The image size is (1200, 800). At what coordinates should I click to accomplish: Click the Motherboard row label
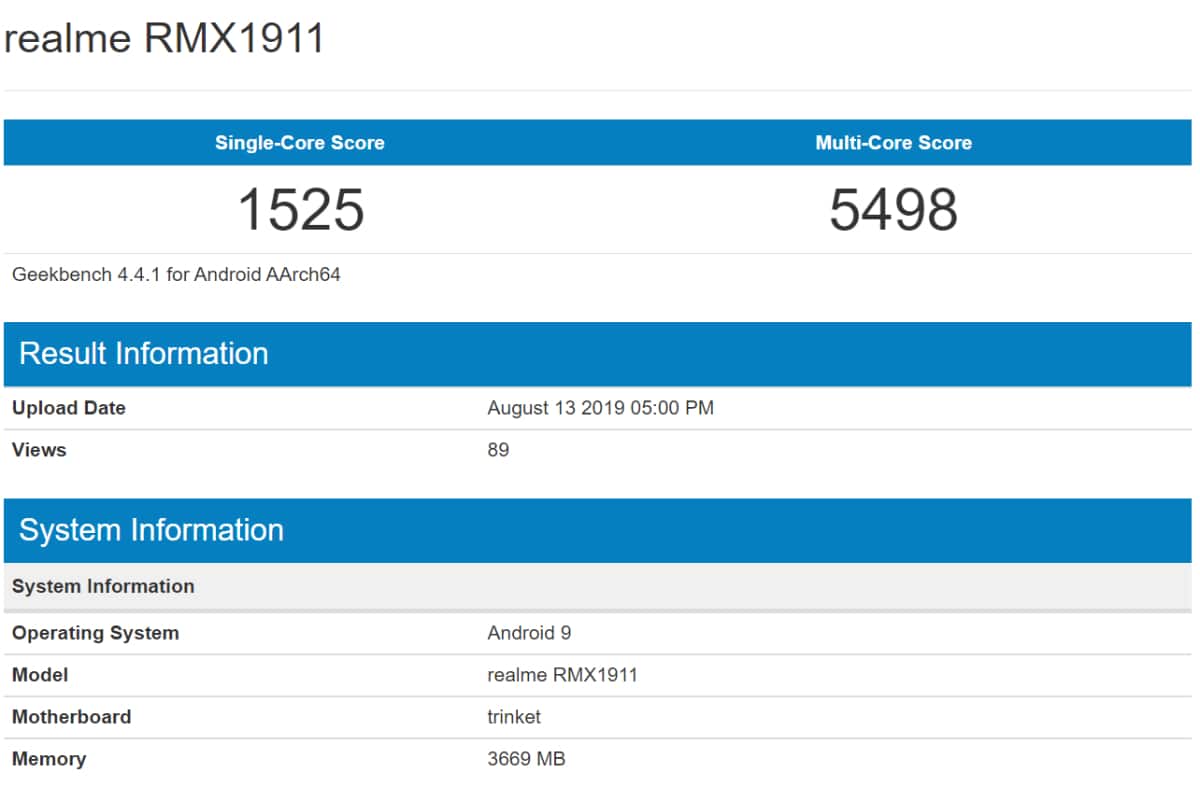pyautogui.click(x=71, y=717)
